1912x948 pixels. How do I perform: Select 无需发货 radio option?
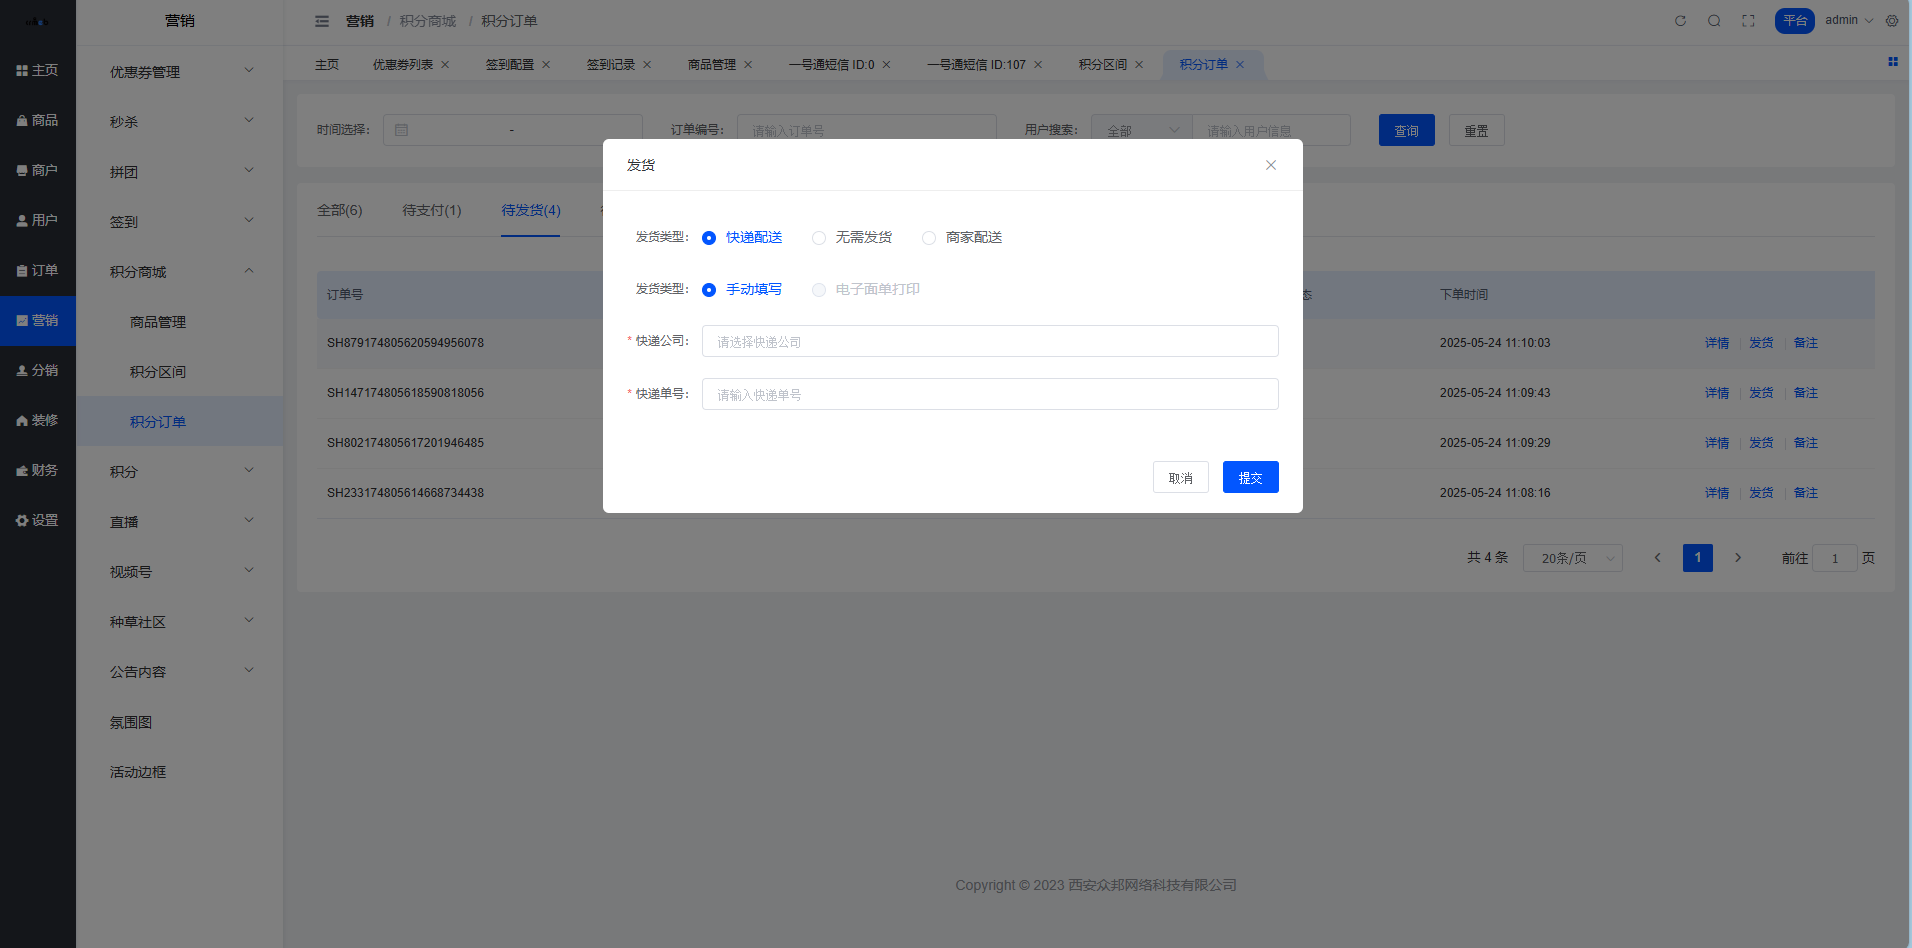(819, 238)
